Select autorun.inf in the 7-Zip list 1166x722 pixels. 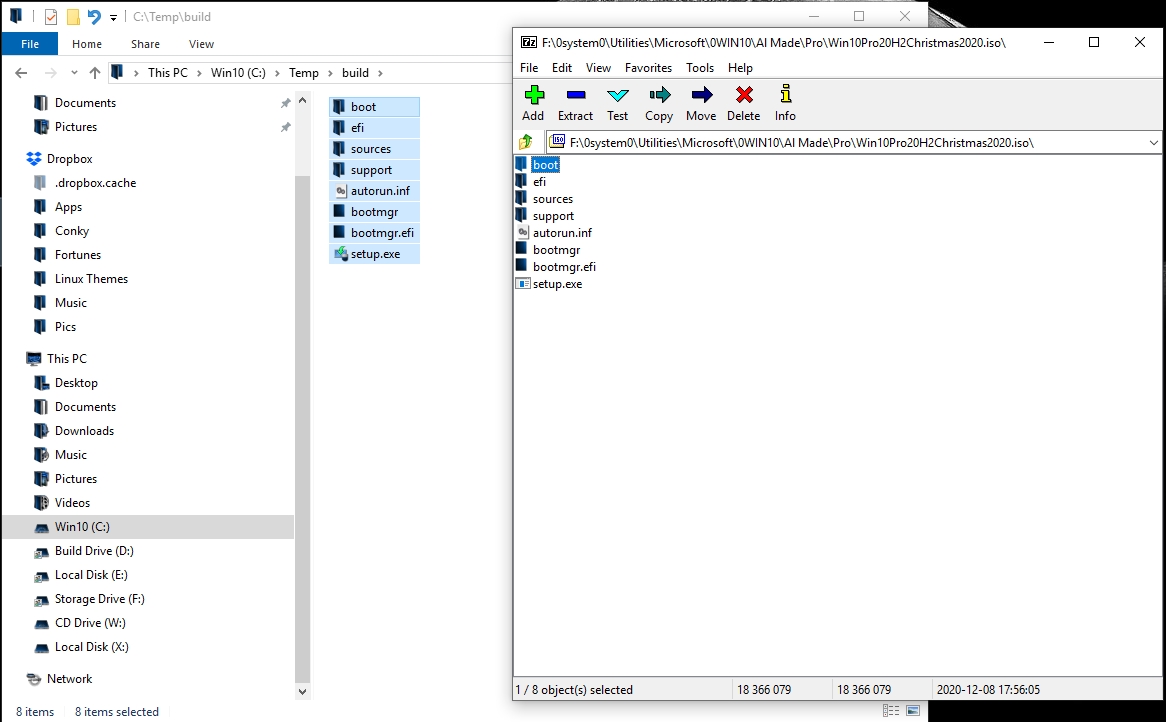point(562,233)
